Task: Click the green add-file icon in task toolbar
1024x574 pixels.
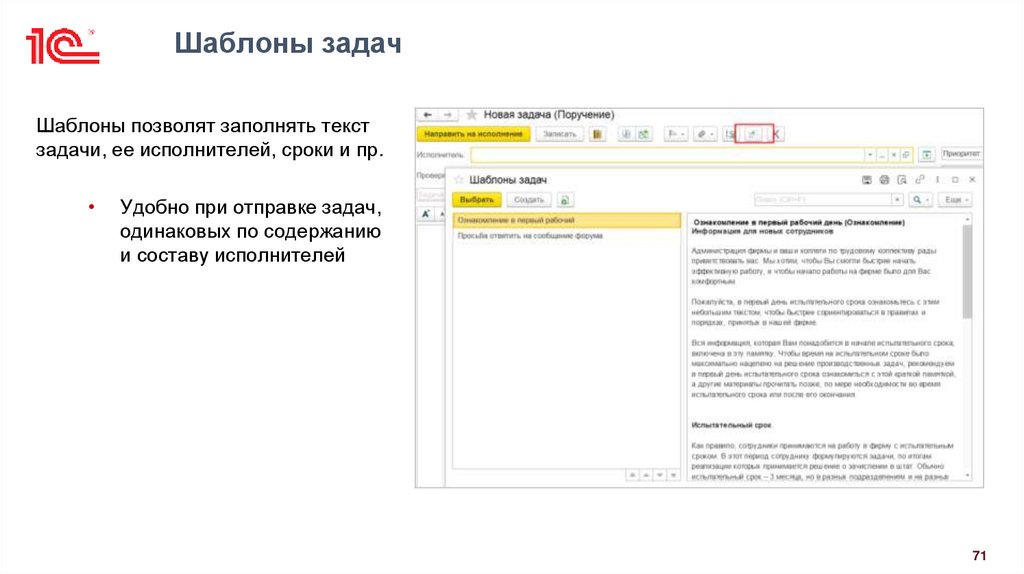Action: (644, 135)
